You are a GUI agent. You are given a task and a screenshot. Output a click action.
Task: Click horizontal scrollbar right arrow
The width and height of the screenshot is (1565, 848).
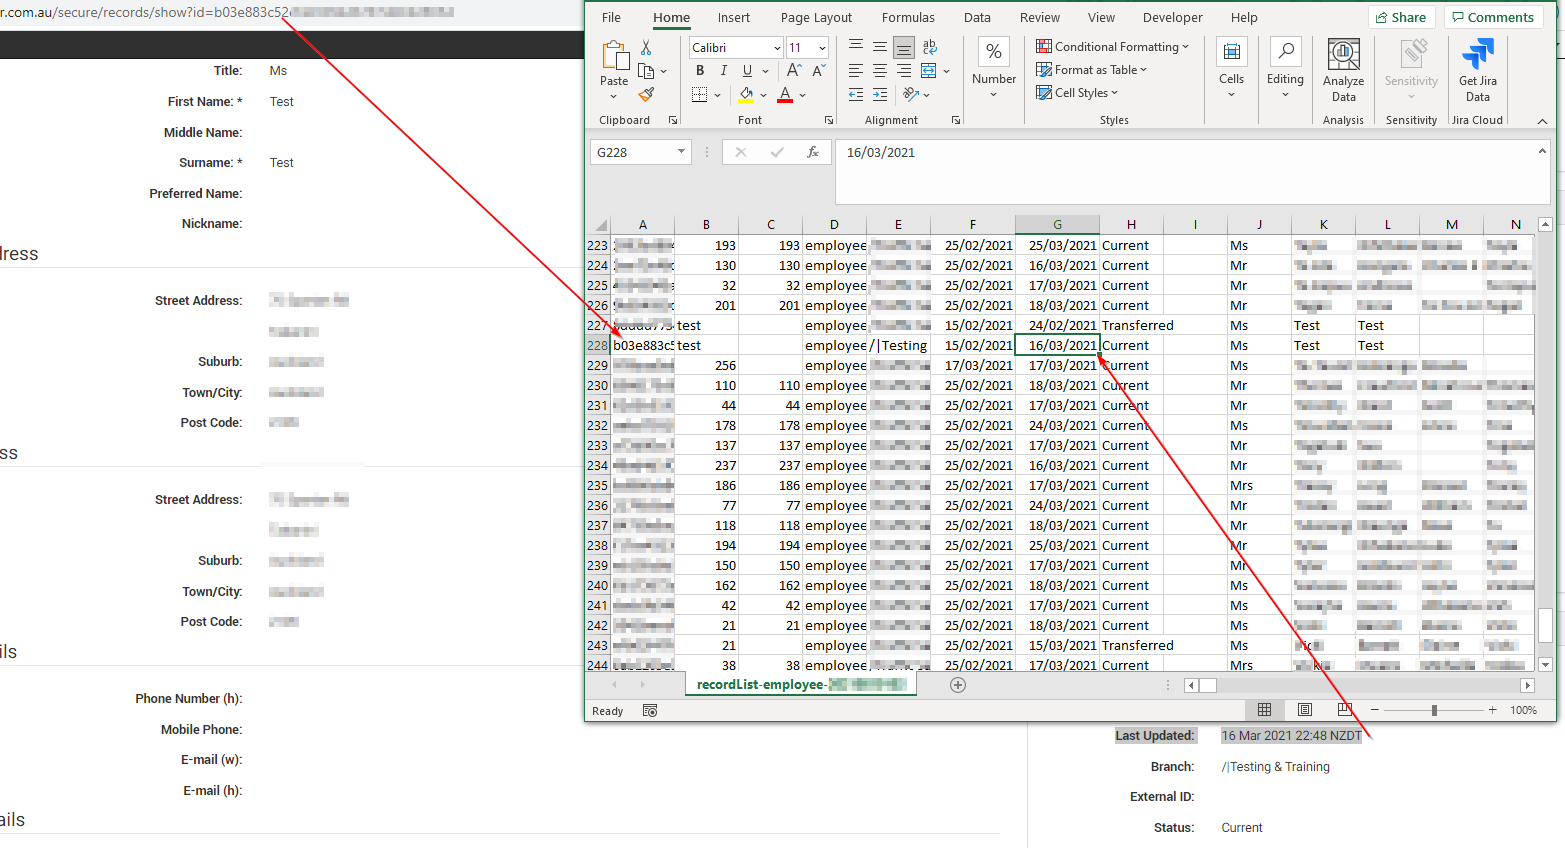tap(1527, 685)
